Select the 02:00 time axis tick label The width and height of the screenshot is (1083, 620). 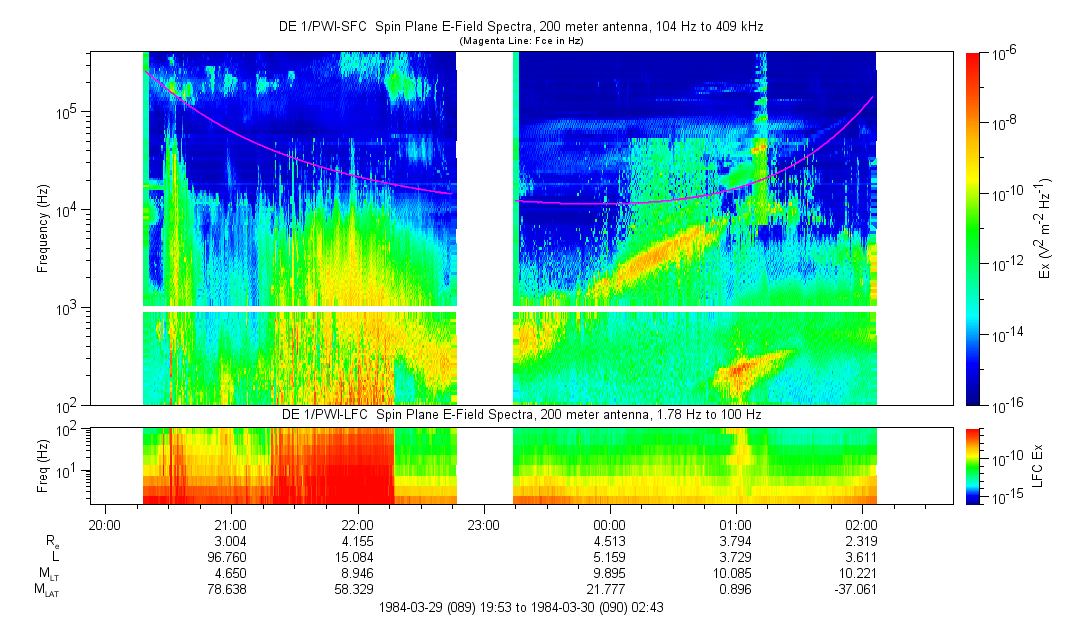(862, 524)
